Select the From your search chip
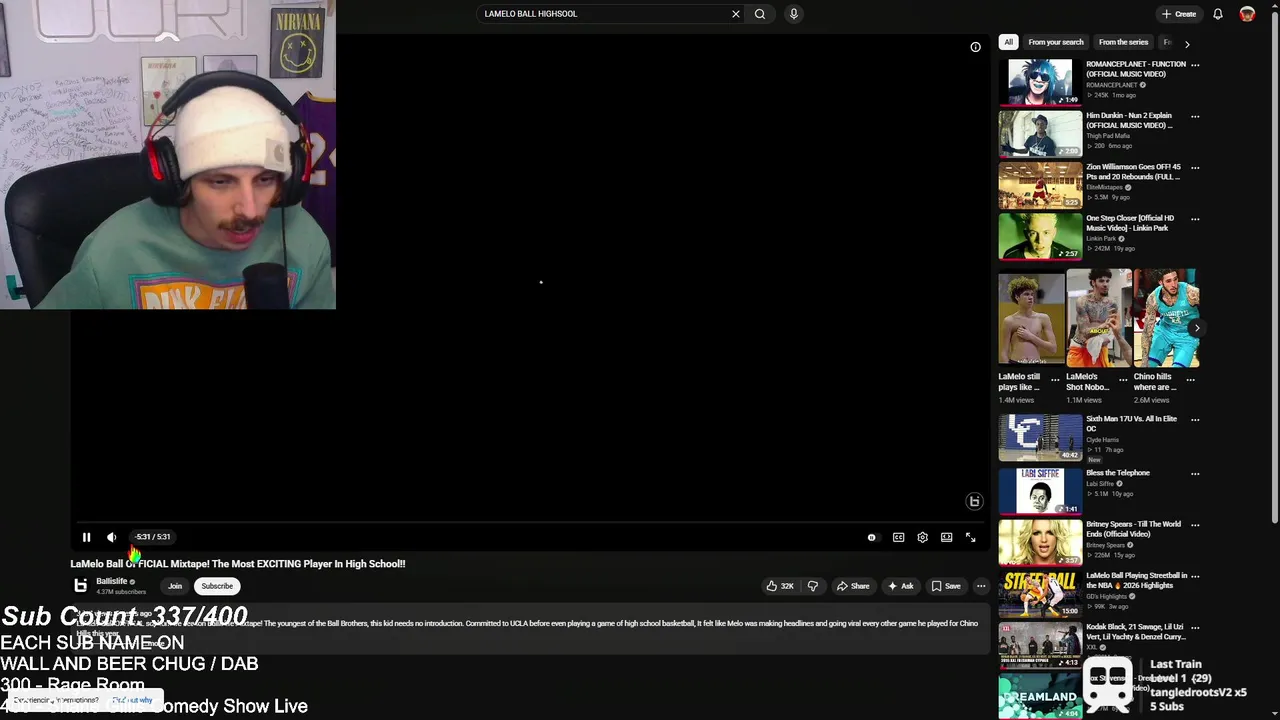The width and height of the screenshot is (1280, 720). pos(1055,42)
